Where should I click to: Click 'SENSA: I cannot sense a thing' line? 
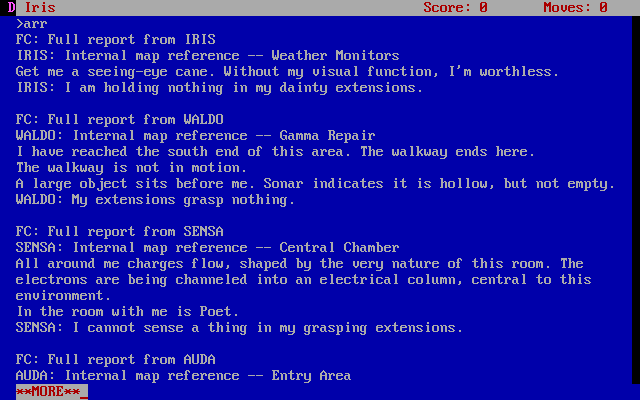click(x=239, y=328)
